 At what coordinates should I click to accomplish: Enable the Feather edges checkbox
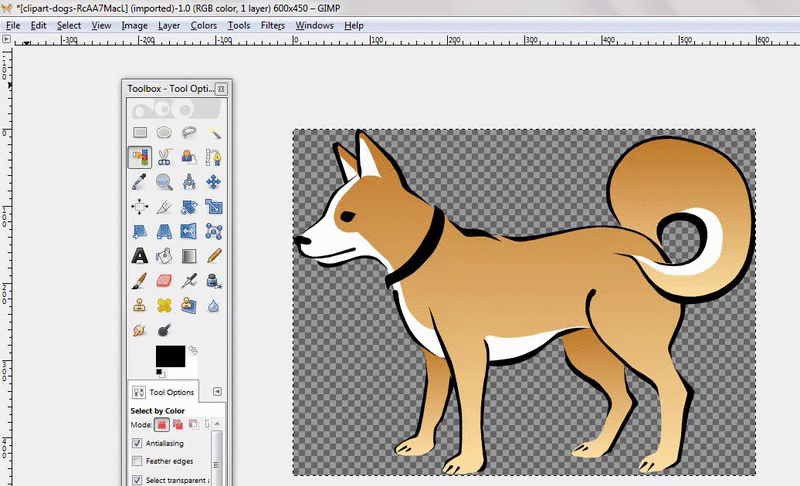coord(137,461)
